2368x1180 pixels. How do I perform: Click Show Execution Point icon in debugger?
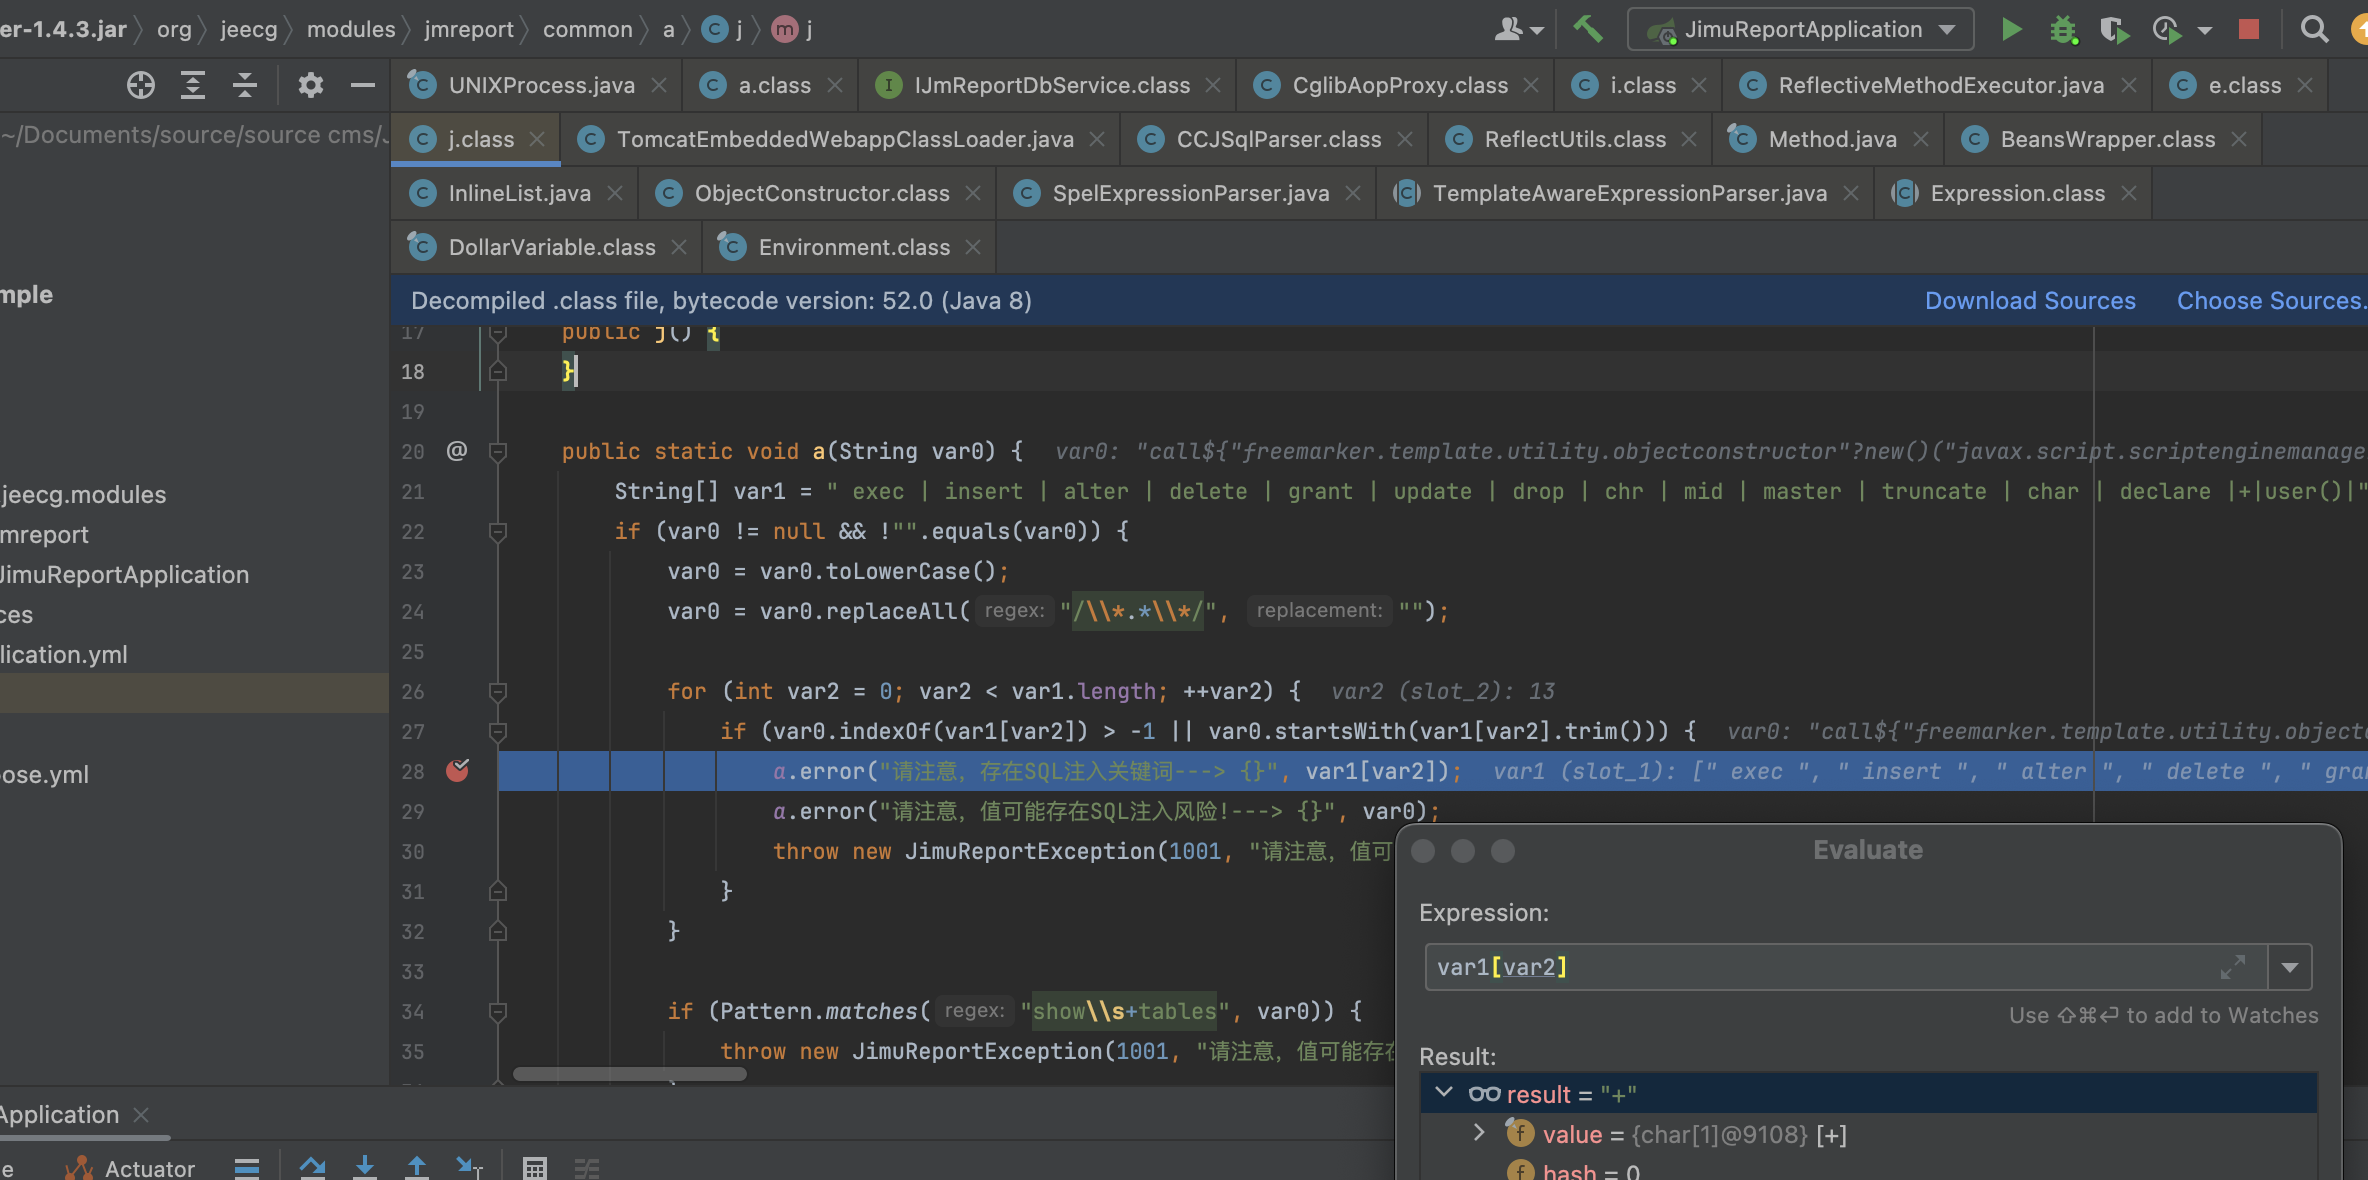(247, 1167)
